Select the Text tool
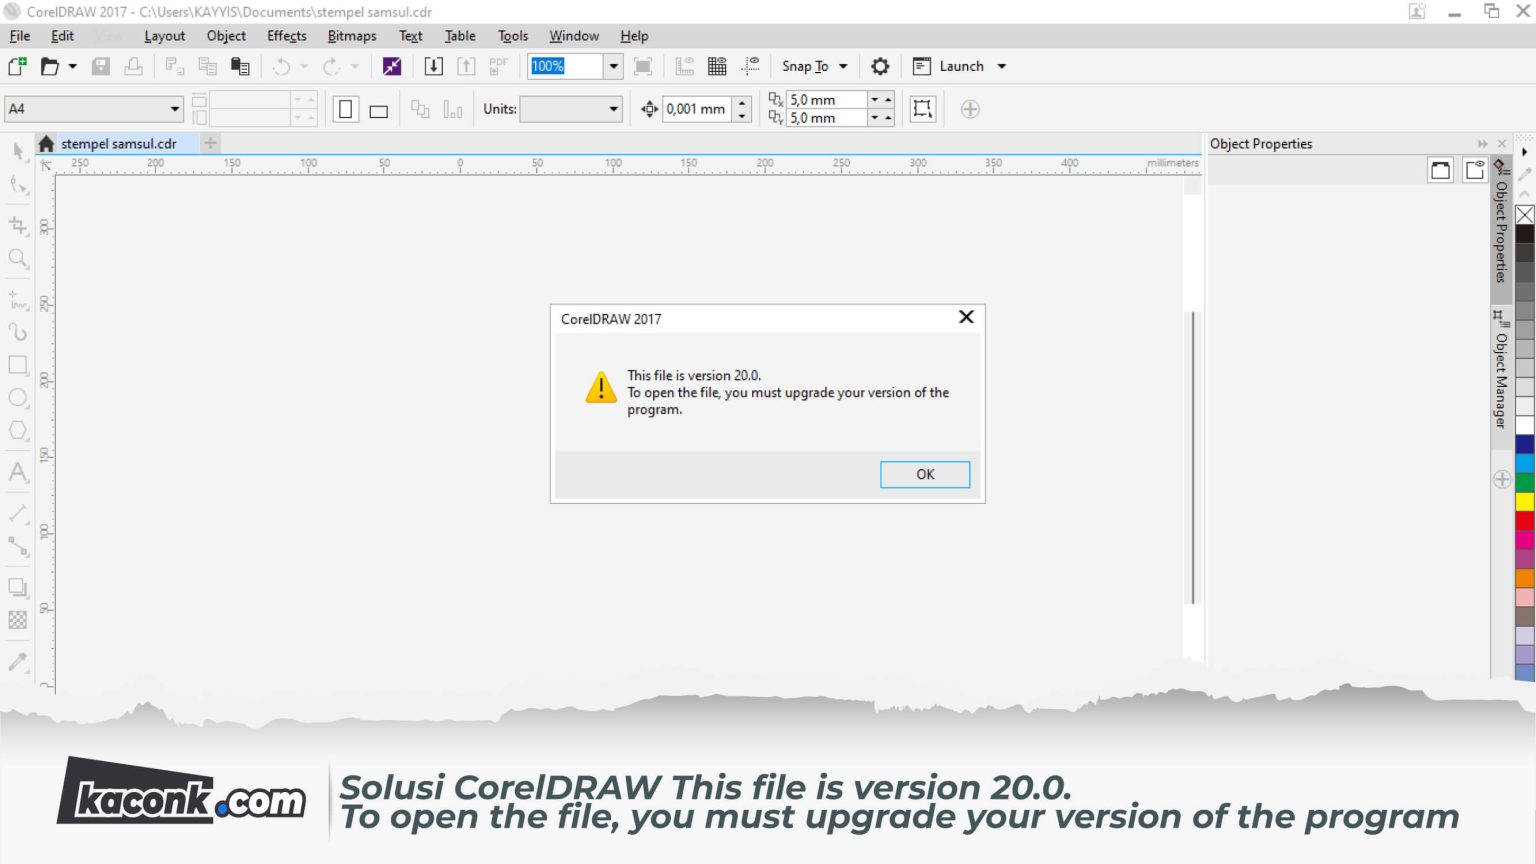Image resolution: width=1536 pixels, height=864 pixels. click(x=18, y=472)
